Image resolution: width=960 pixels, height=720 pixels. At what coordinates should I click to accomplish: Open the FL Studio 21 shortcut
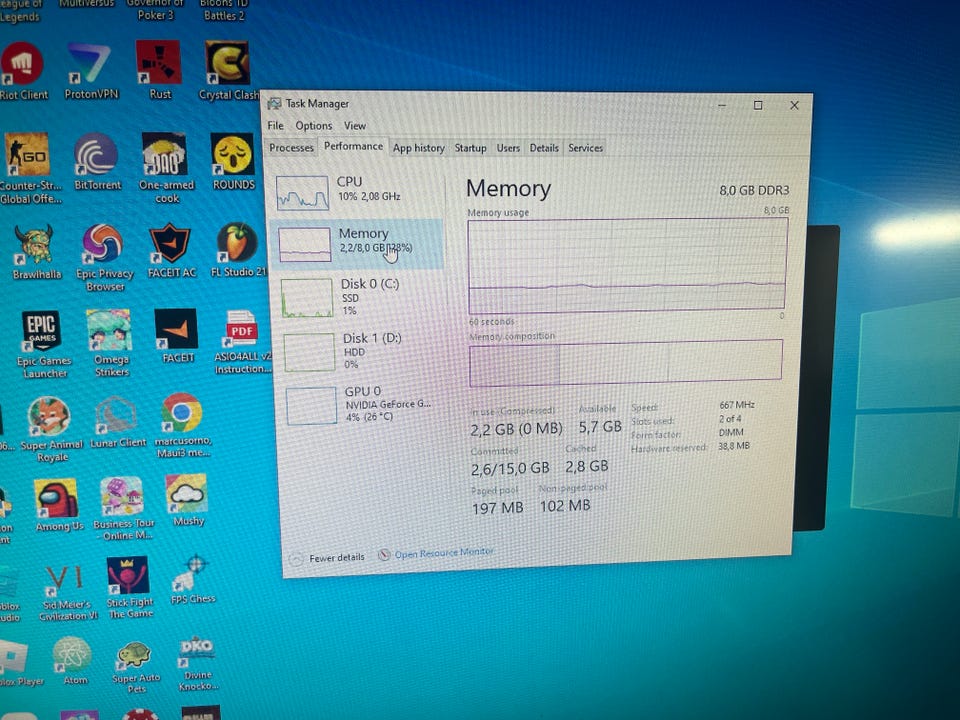(238, 250)
